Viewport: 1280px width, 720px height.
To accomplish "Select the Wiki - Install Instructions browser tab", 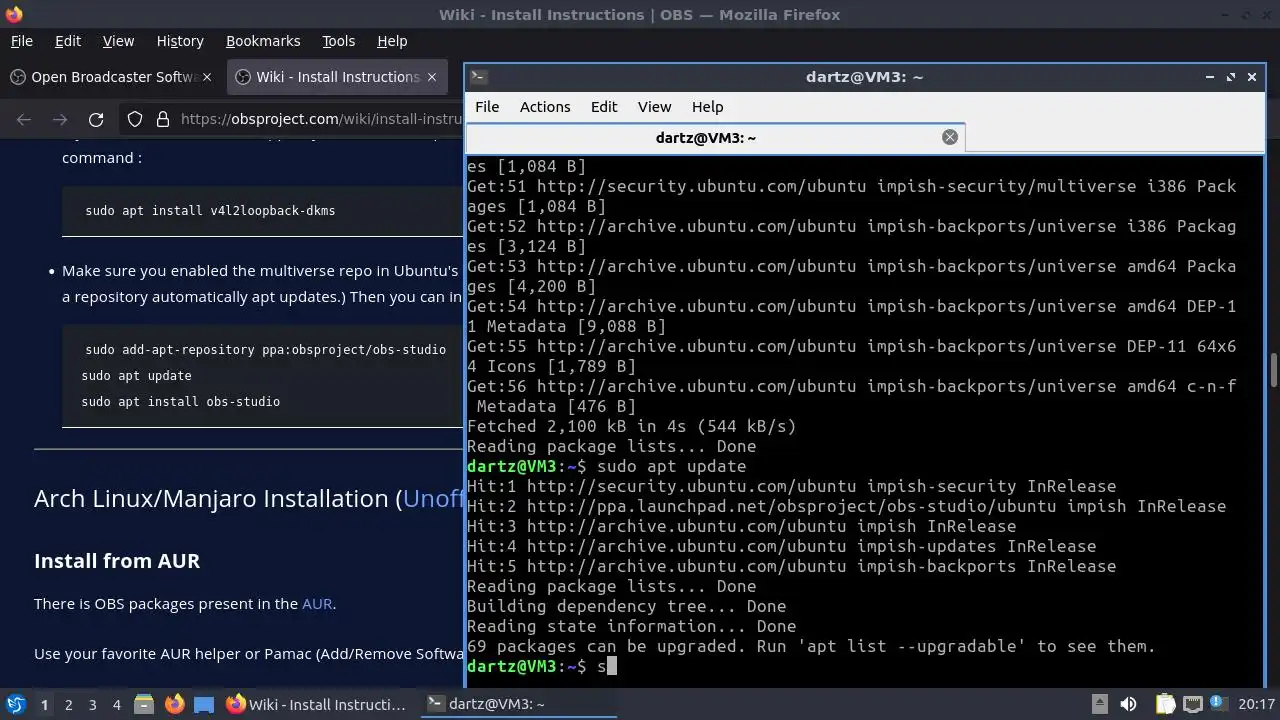I will click(338, 77).
